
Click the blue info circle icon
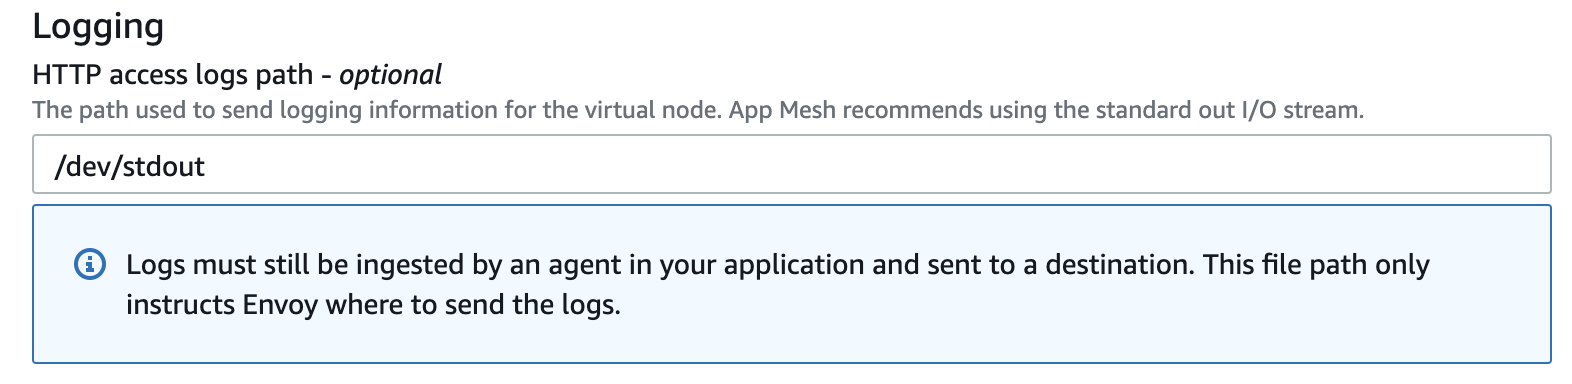(90, 265)
